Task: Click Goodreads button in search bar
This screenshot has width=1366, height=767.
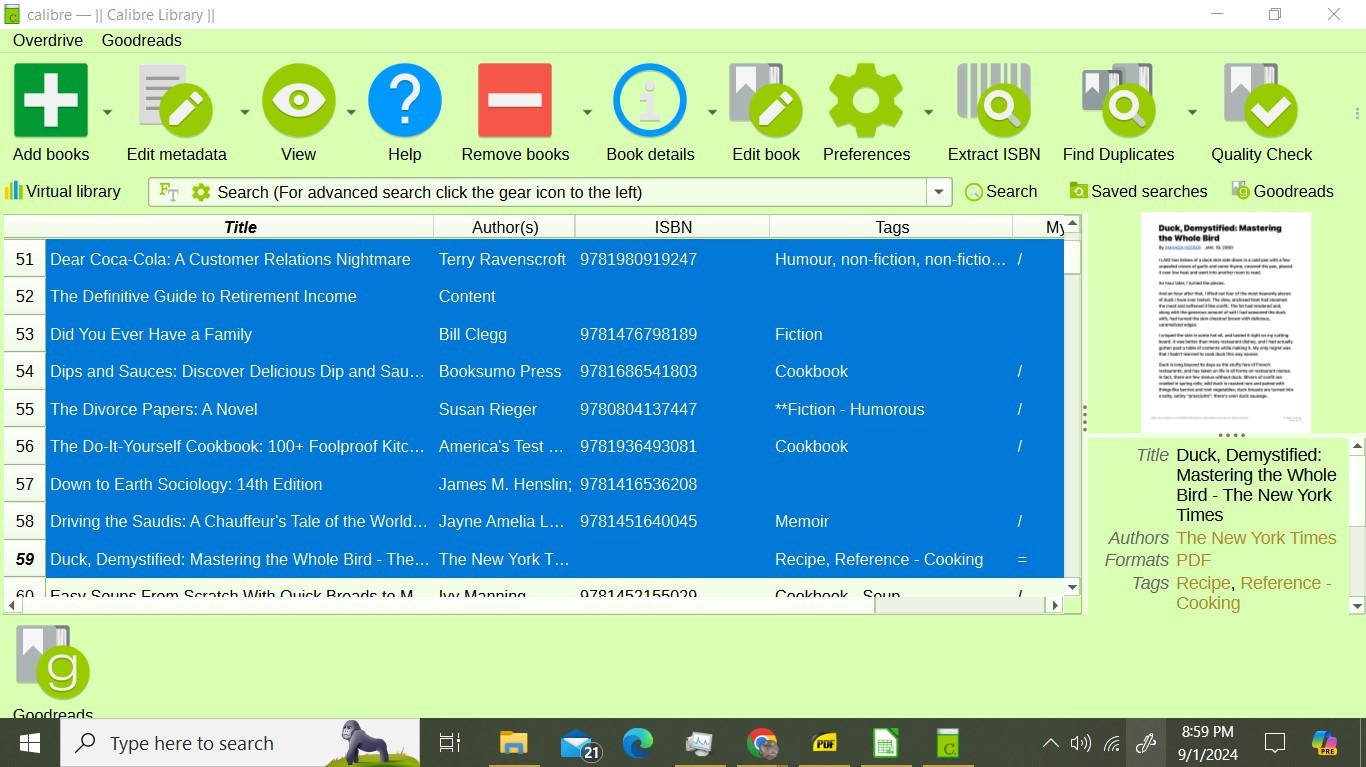Action: (x=1283, y=191)
